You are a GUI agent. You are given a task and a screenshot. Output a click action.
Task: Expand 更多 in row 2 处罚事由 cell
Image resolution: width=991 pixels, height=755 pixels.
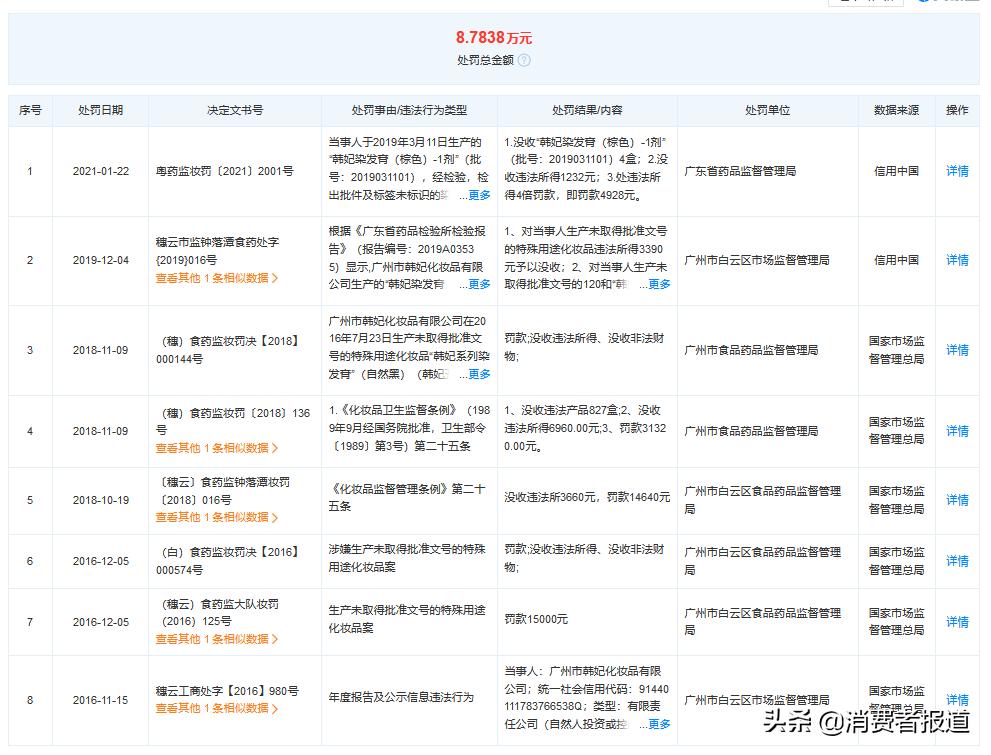pos(478,284)
